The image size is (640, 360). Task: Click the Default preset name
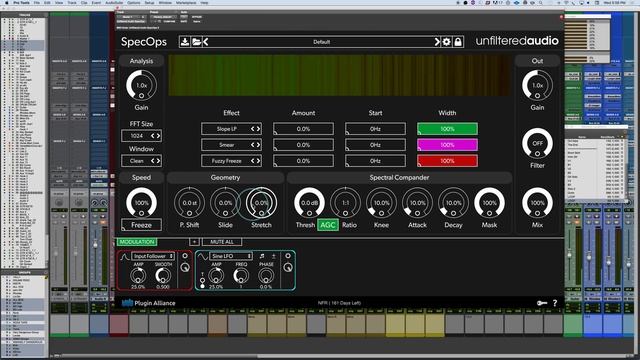pyautogui.click(x=321, y=42)
